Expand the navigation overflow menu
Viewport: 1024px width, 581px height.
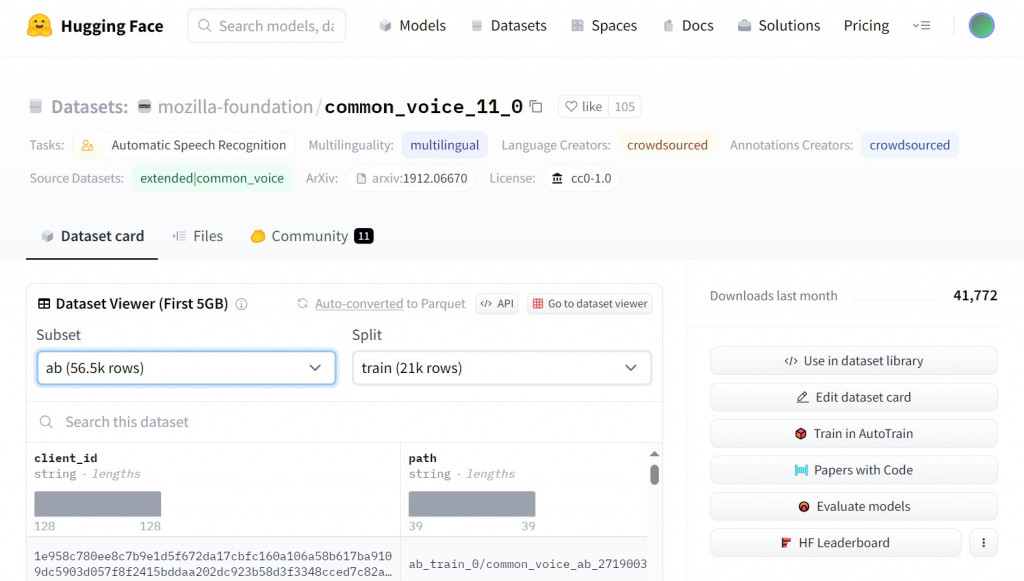[921, 26]
